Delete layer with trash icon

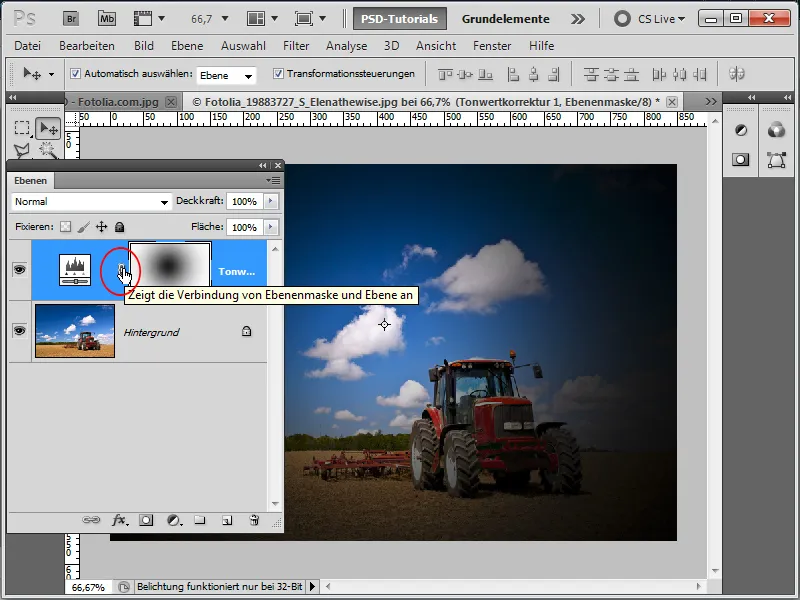(254, 520)
